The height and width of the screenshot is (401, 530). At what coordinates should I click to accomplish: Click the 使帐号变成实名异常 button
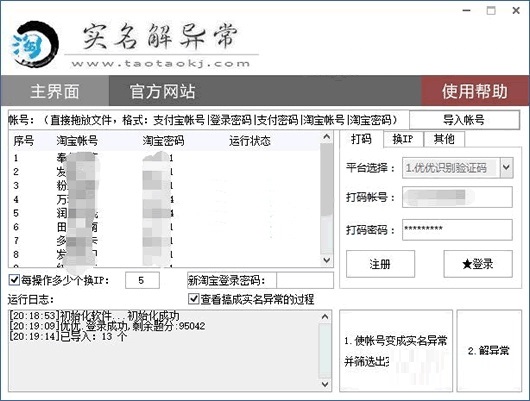[396, 351]
